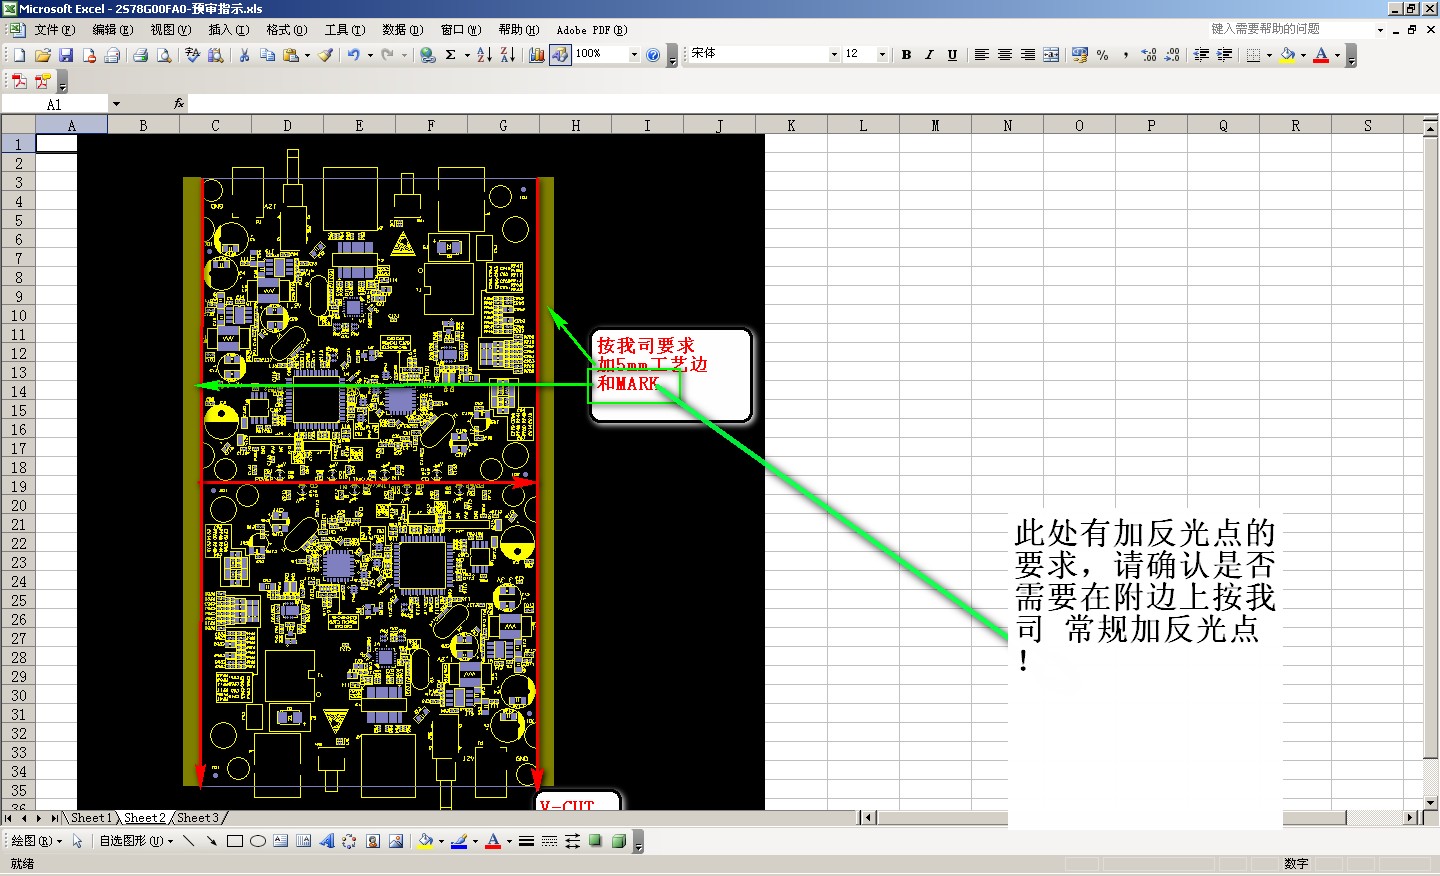The width and height of the screenshot is (1440, 876).
Task: Align text right
Action: point(1028,55)
